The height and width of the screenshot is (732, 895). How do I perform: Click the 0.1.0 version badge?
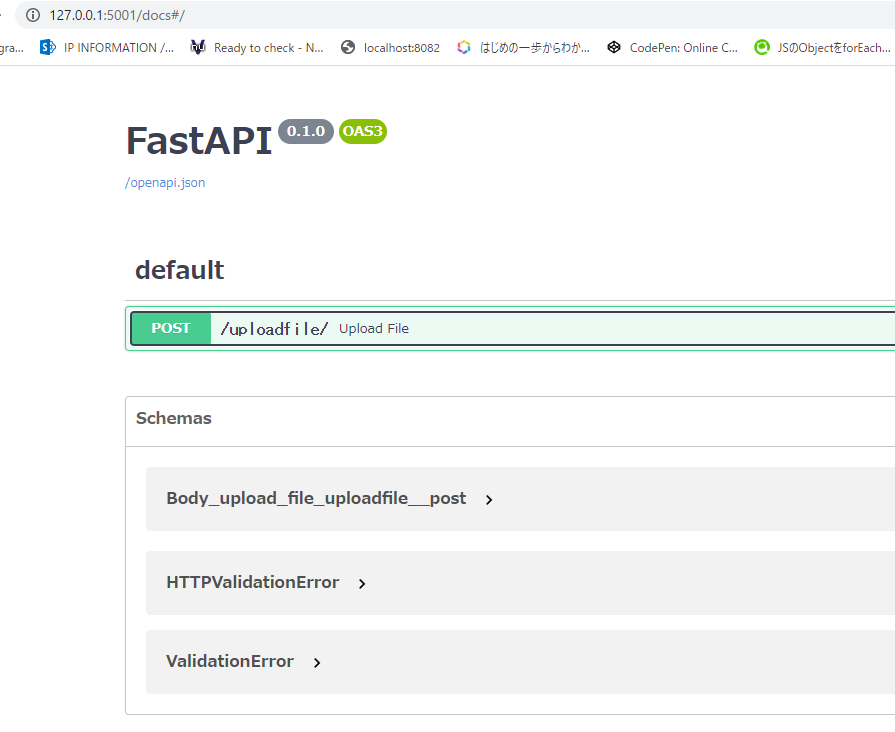tap(306, 131)
